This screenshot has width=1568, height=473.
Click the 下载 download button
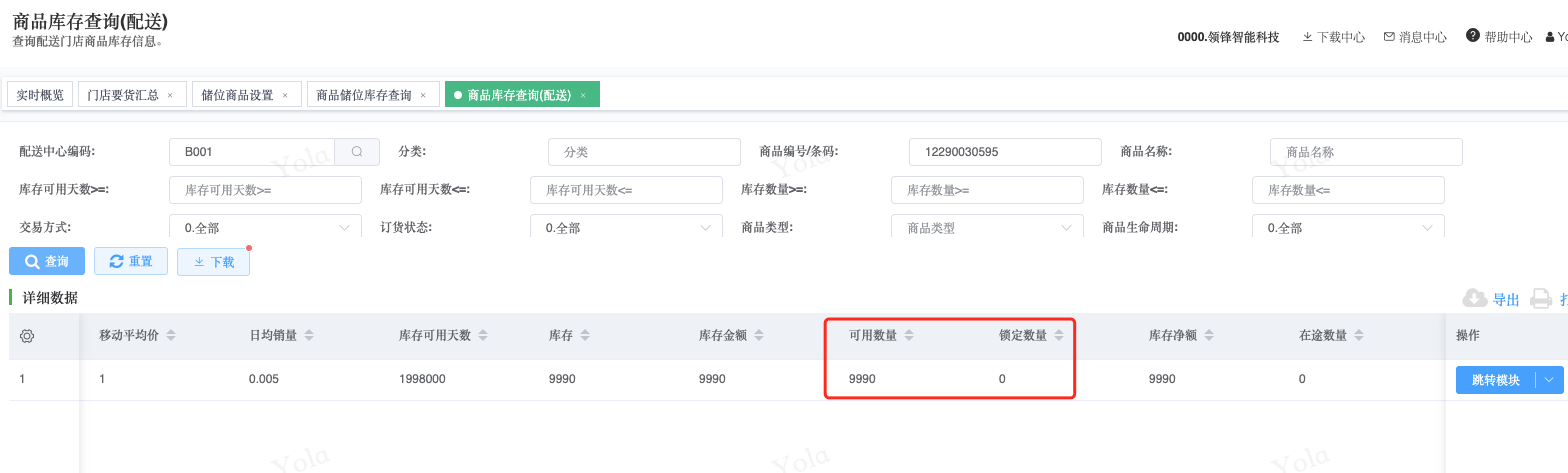pos(213,262)
